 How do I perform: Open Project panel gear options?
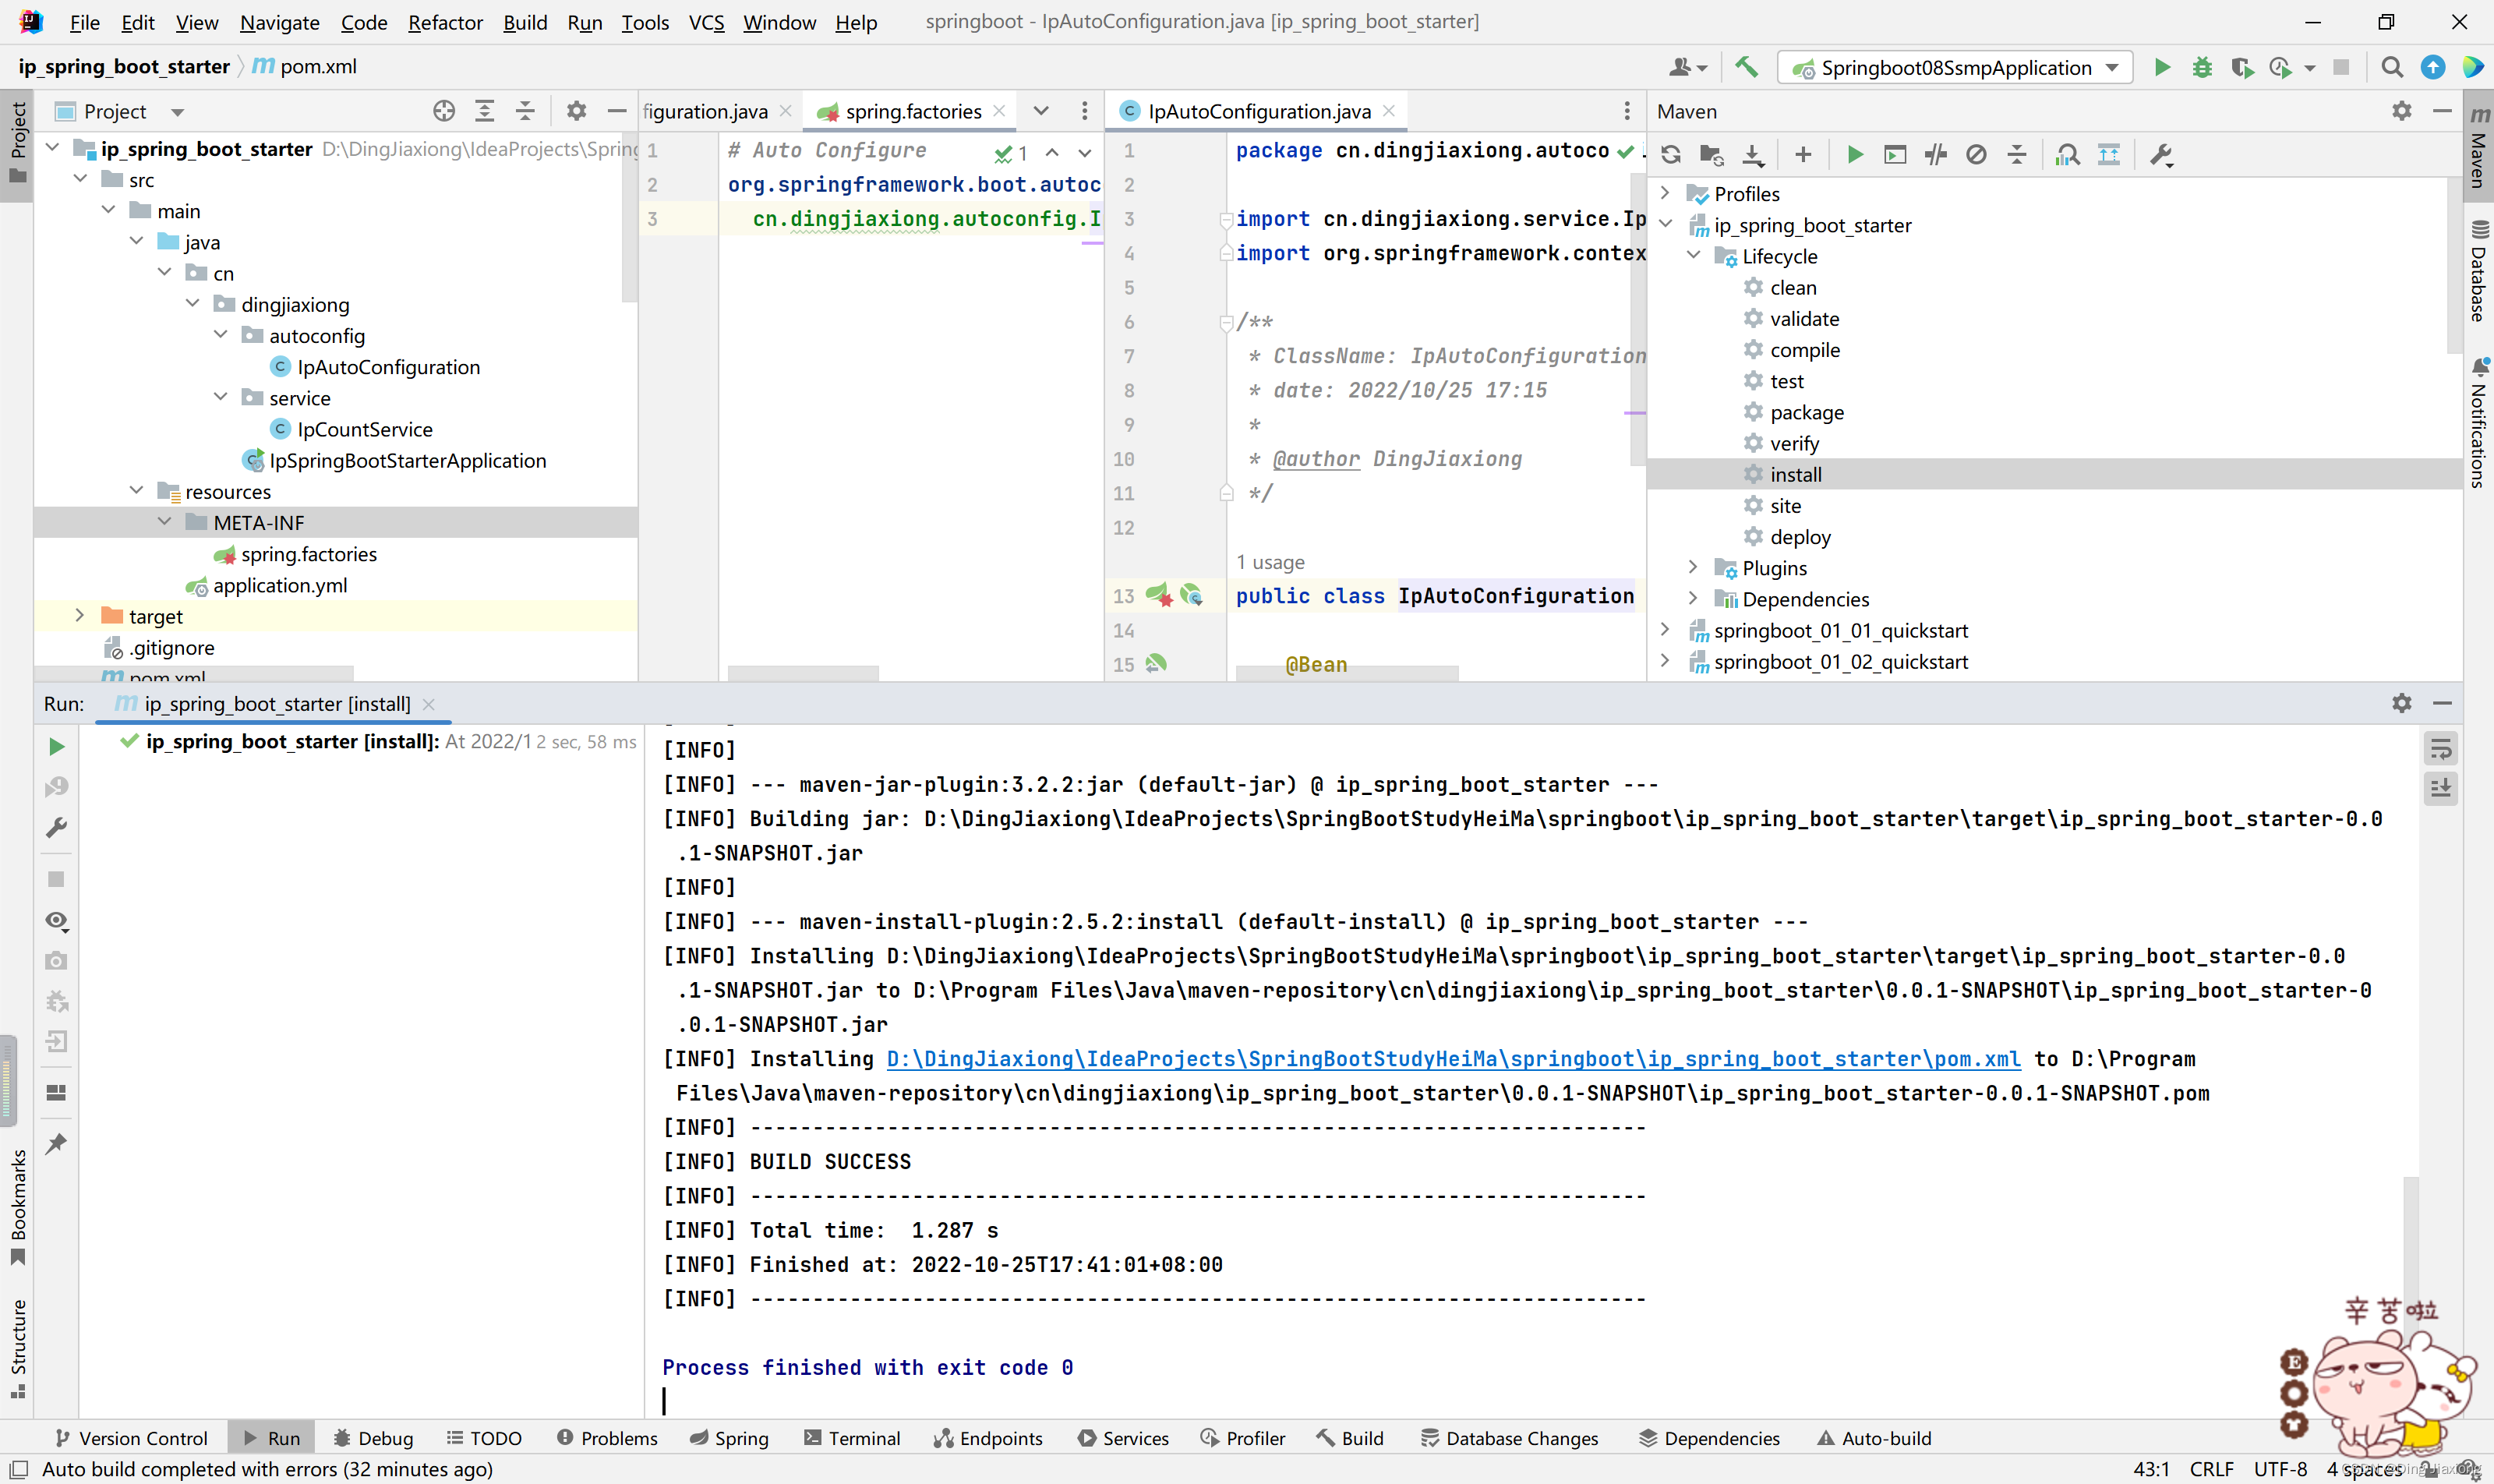click(576, 111)
